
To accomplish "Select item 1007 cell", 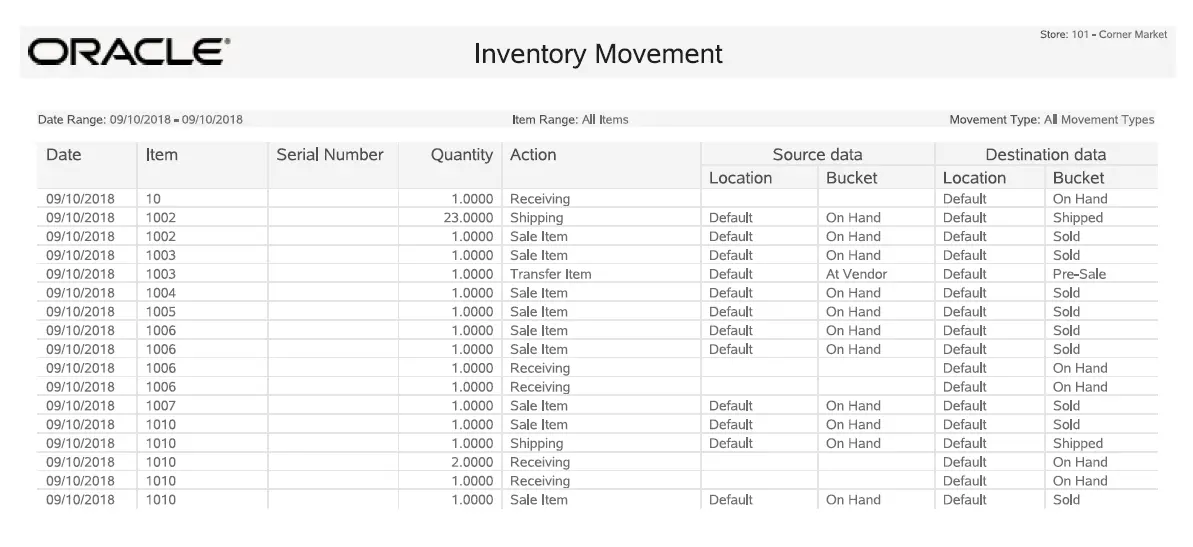I will [x=161, y=405].
